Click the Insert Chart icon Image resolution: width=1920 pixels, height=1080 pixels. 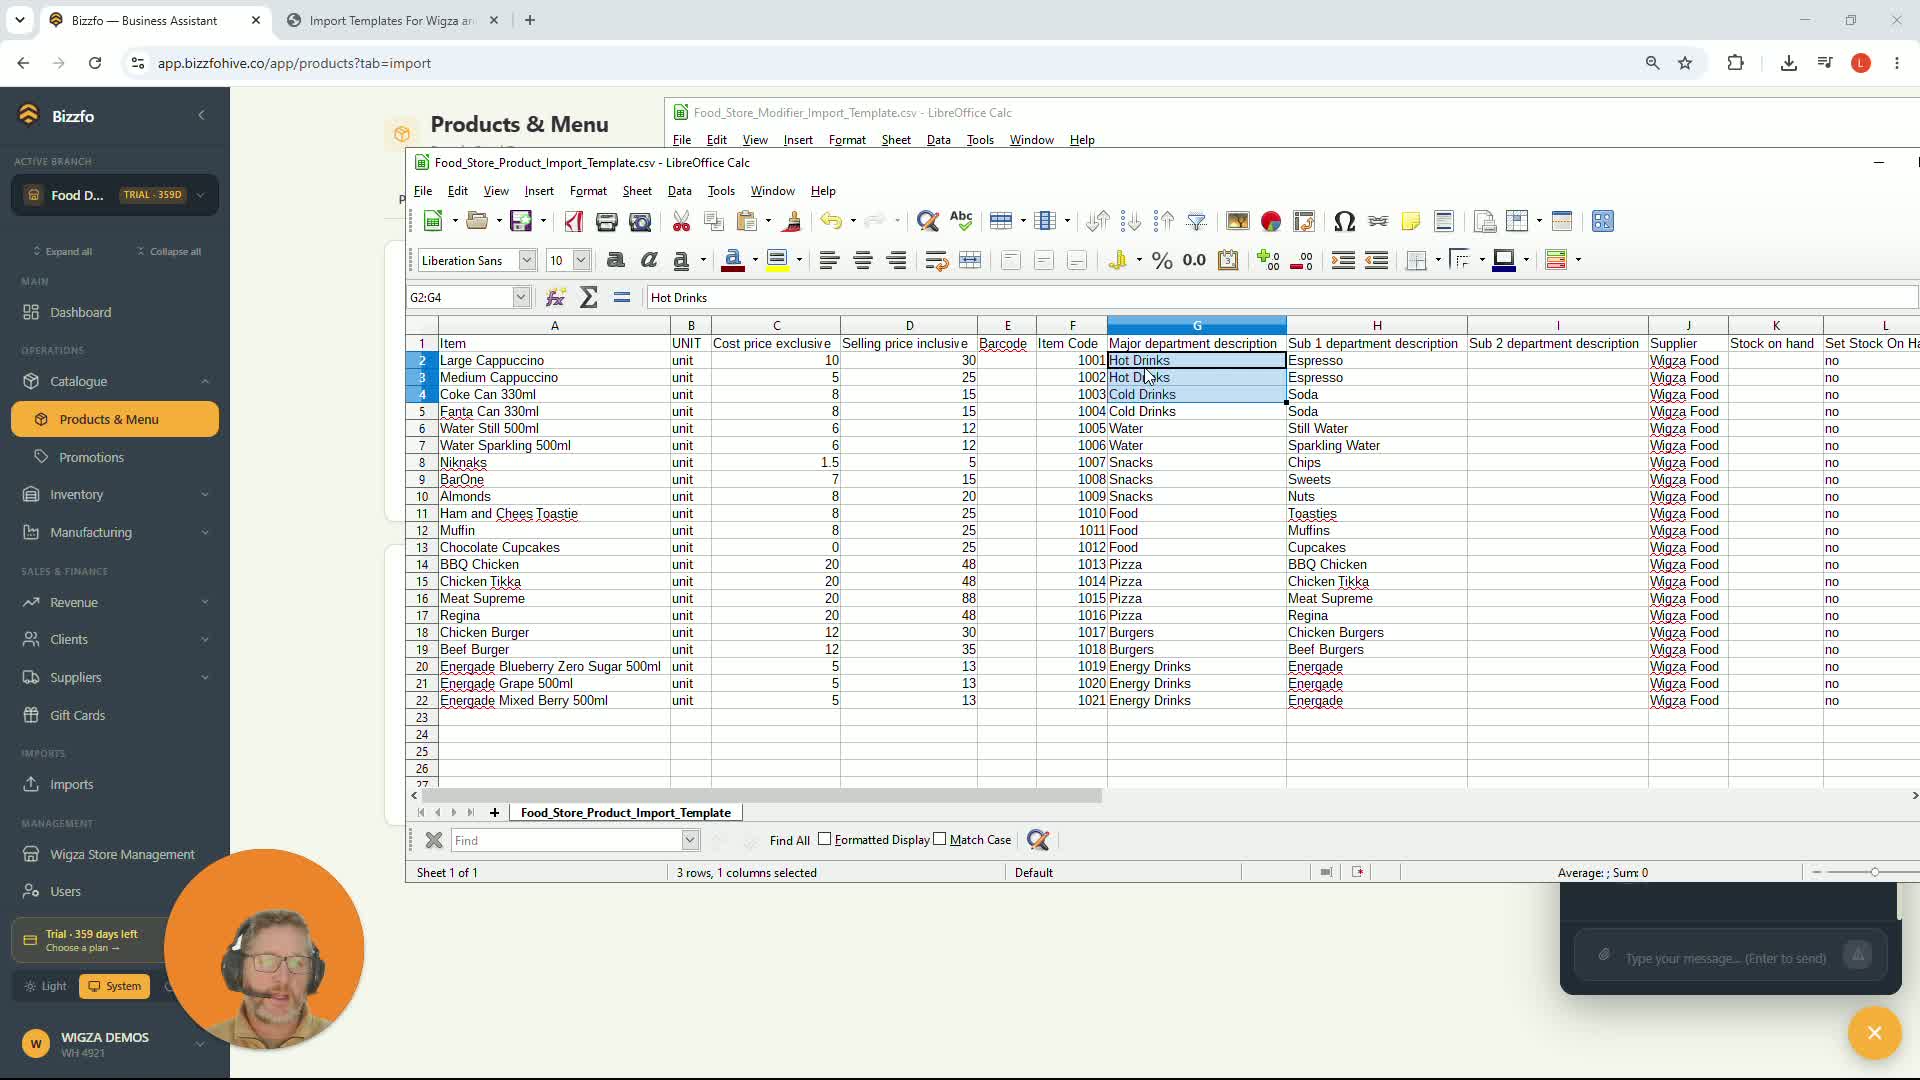[x=1271, y=221]
